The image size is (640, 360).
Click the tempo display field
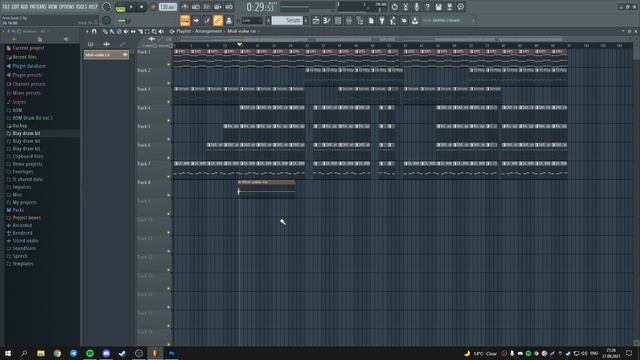[167, 7]
